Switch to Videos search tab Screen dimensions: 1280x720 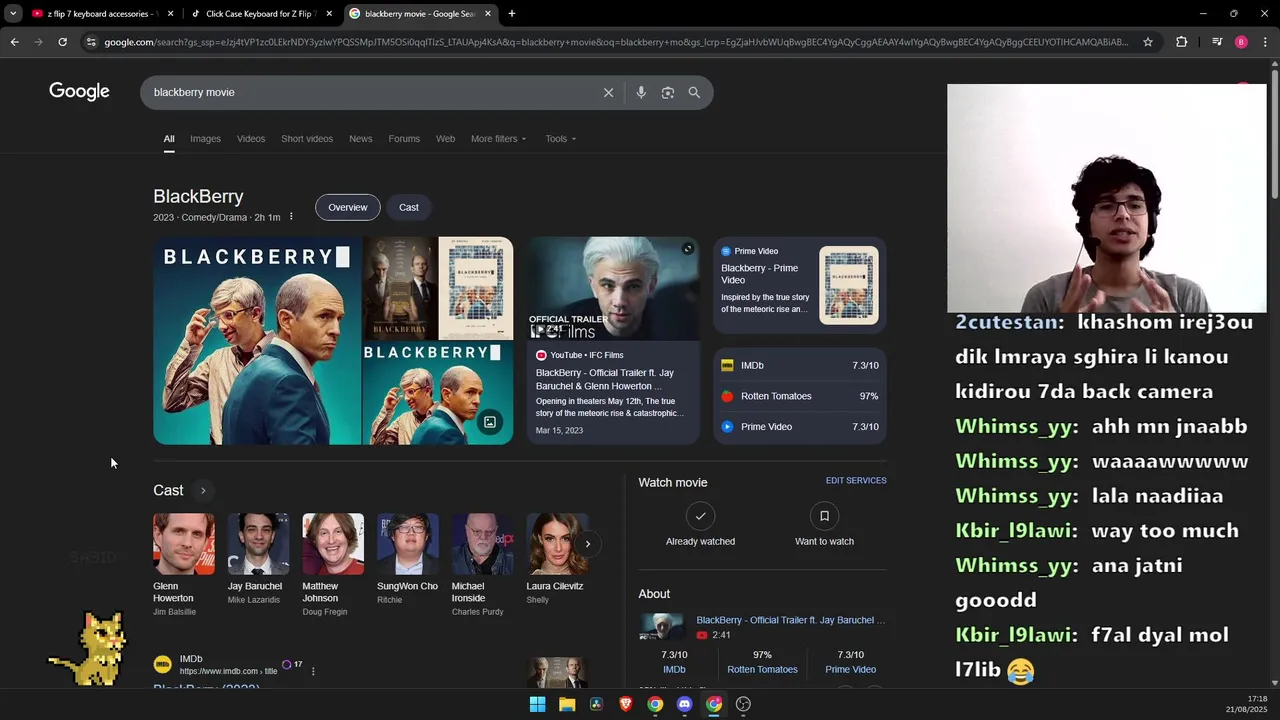coord(251,139)
